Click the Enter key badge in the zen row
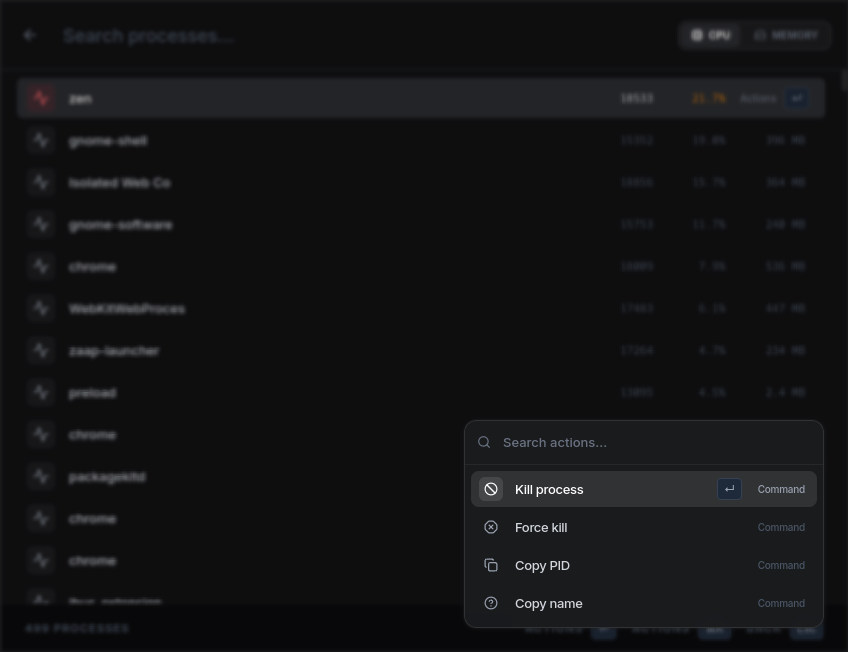The height and width of the screenshot is (652, 848). point(797,98)
